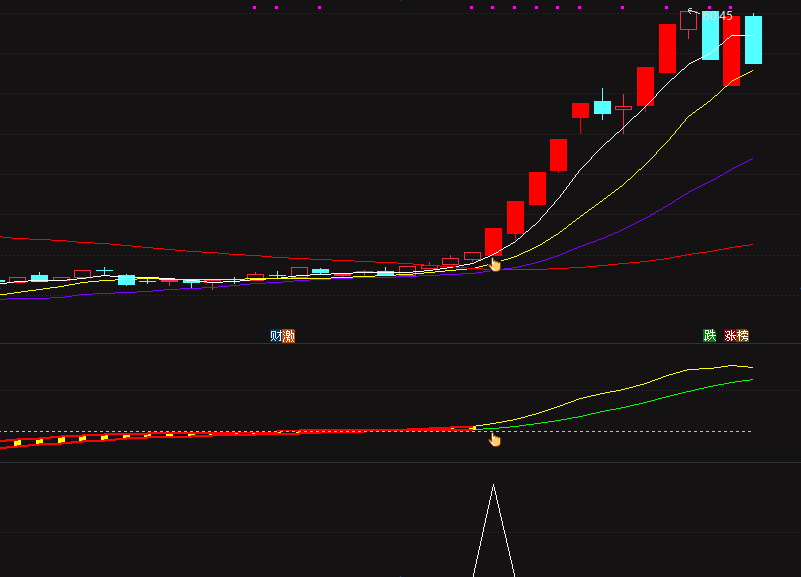Image resolution: width=801 pixels, height=577 pixels.
Task: Select the hollow red candle beside the 60.45 label
Action: (x=689, y=21)
